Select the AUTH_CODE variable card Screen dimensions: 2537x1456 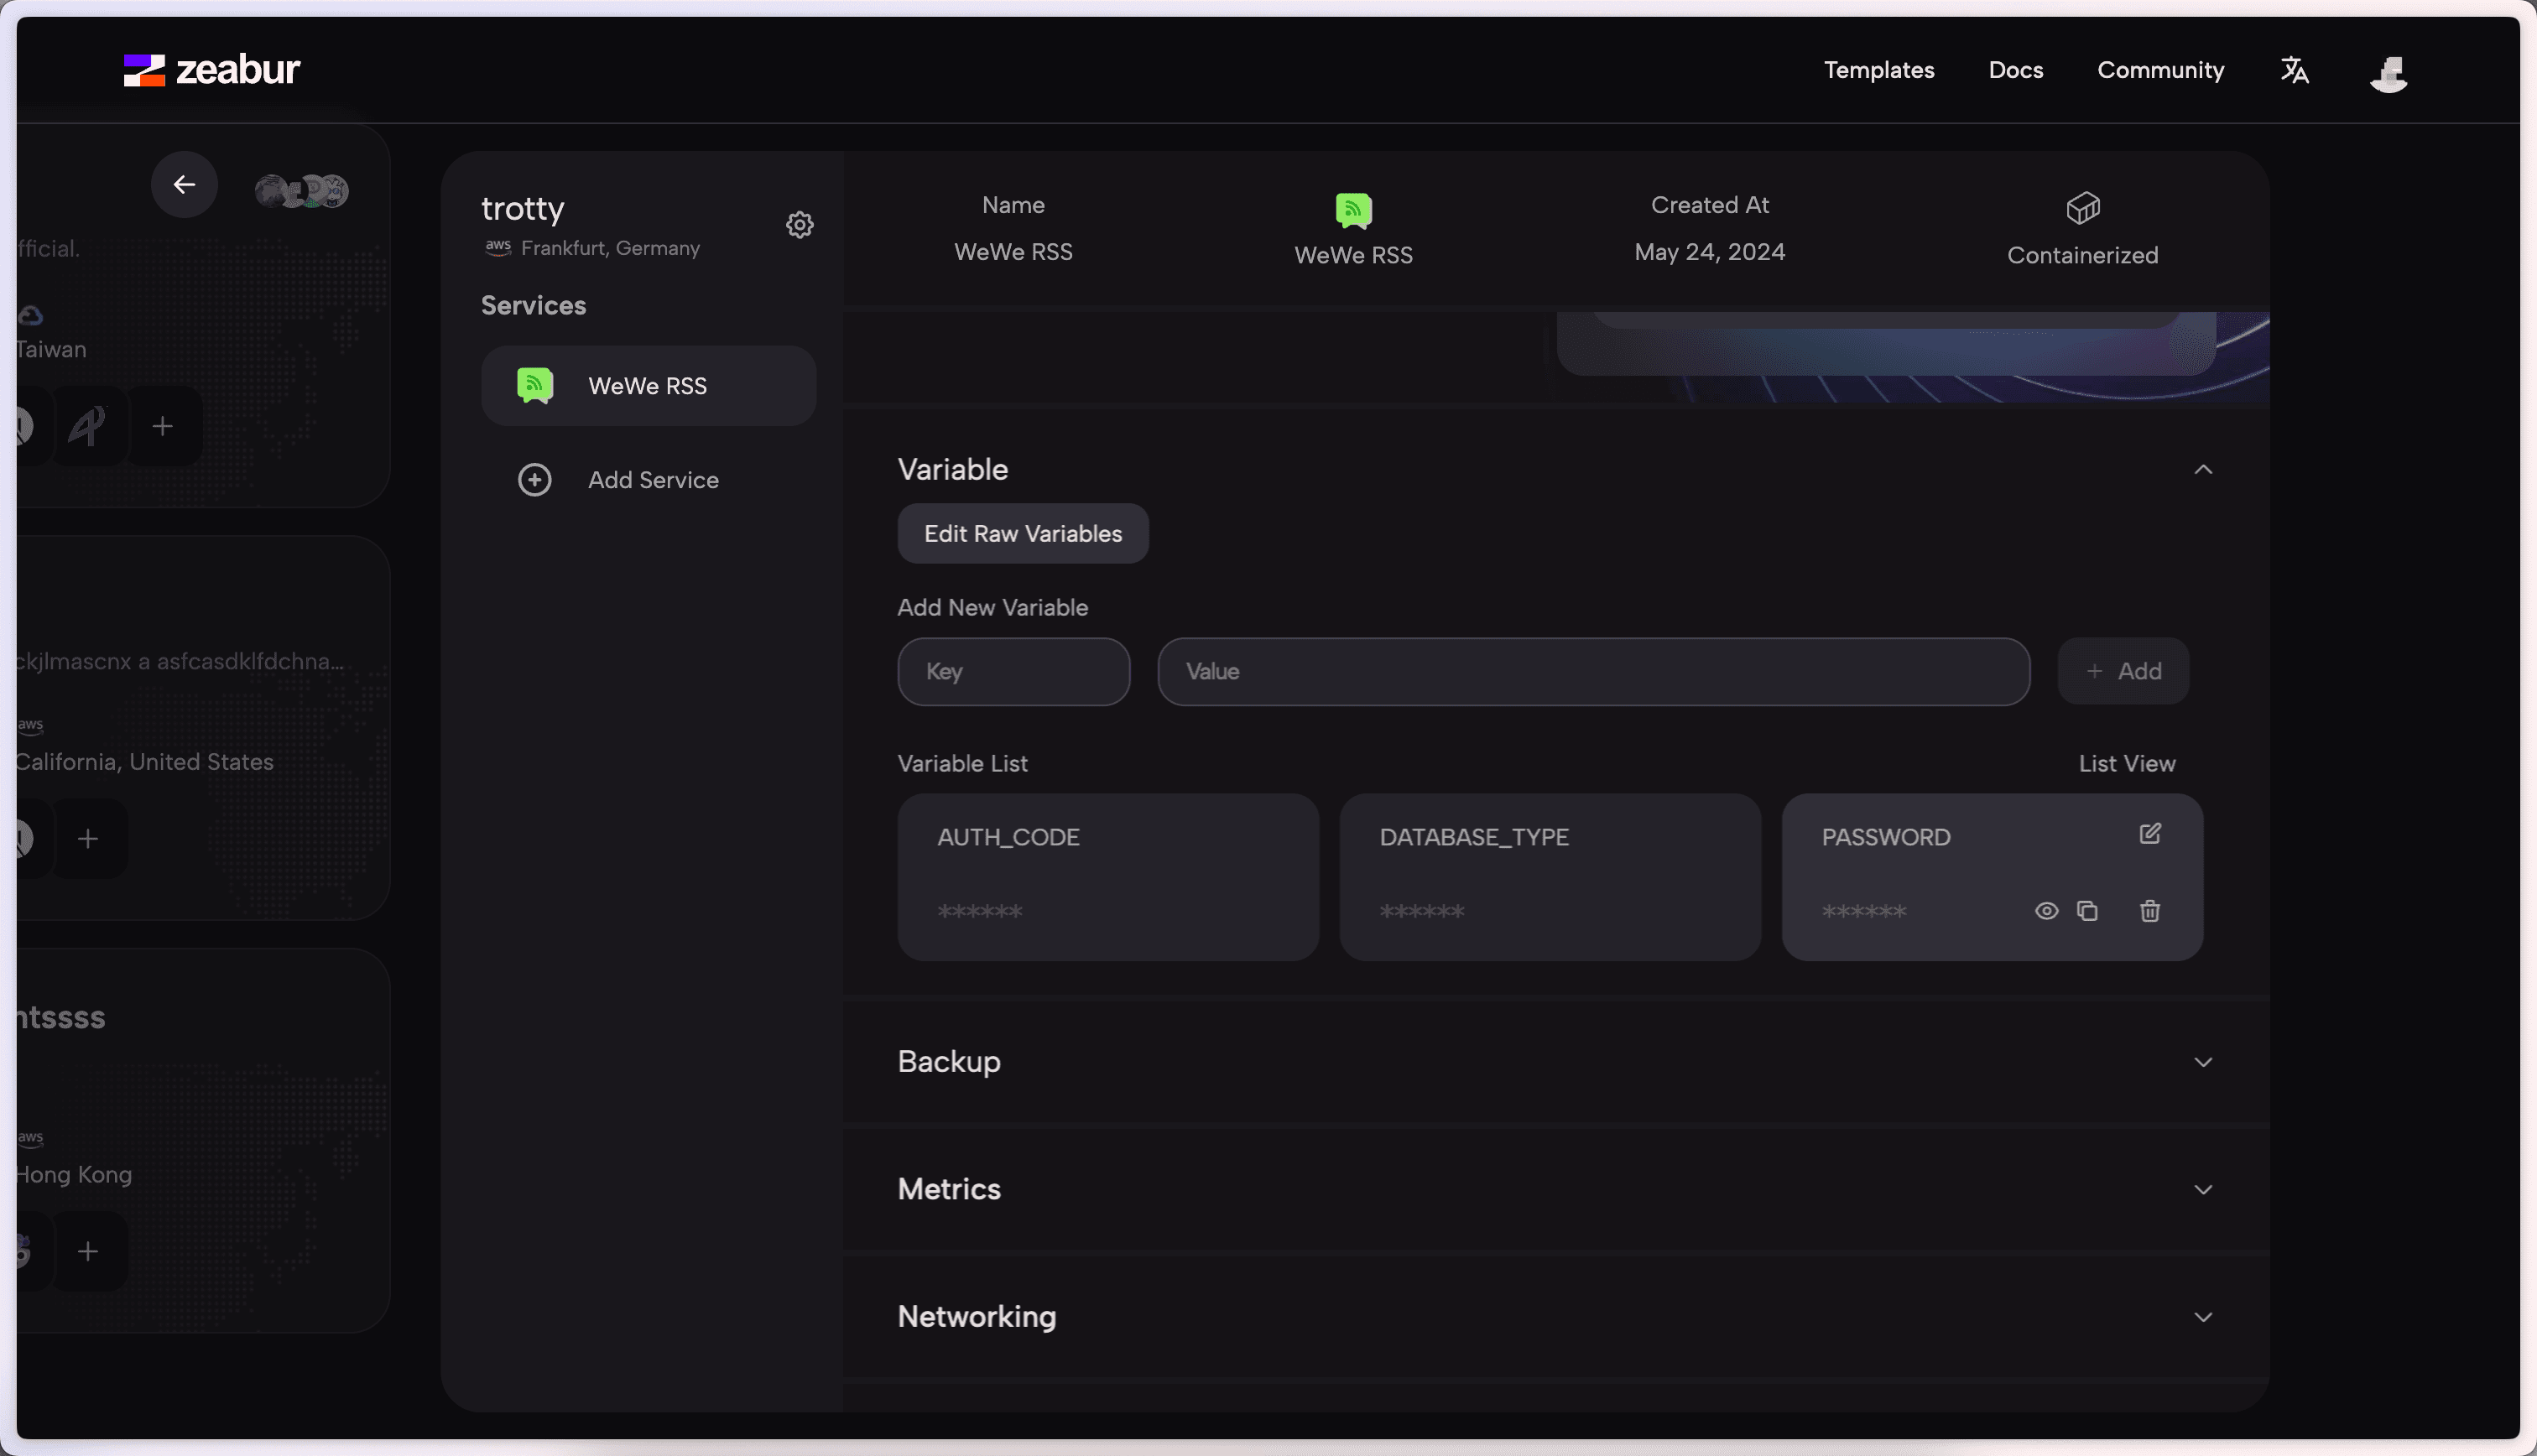1107,878
